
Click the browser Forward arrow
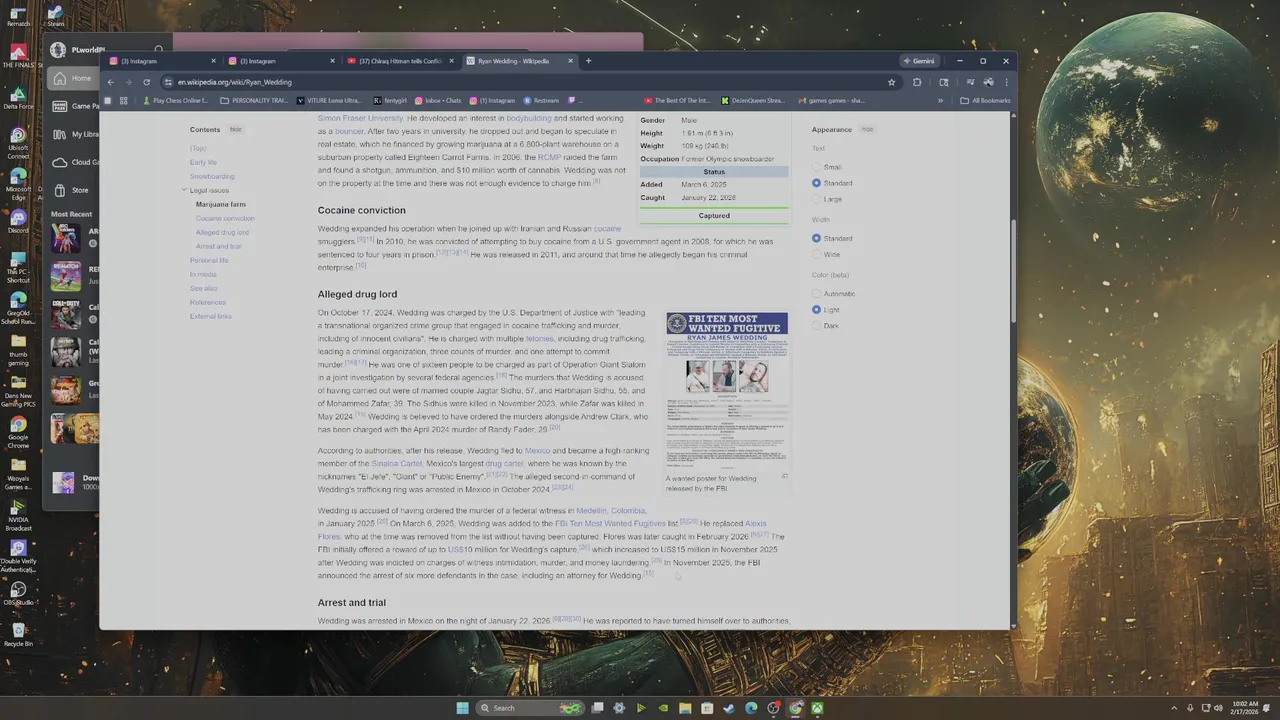pos(128,82)
